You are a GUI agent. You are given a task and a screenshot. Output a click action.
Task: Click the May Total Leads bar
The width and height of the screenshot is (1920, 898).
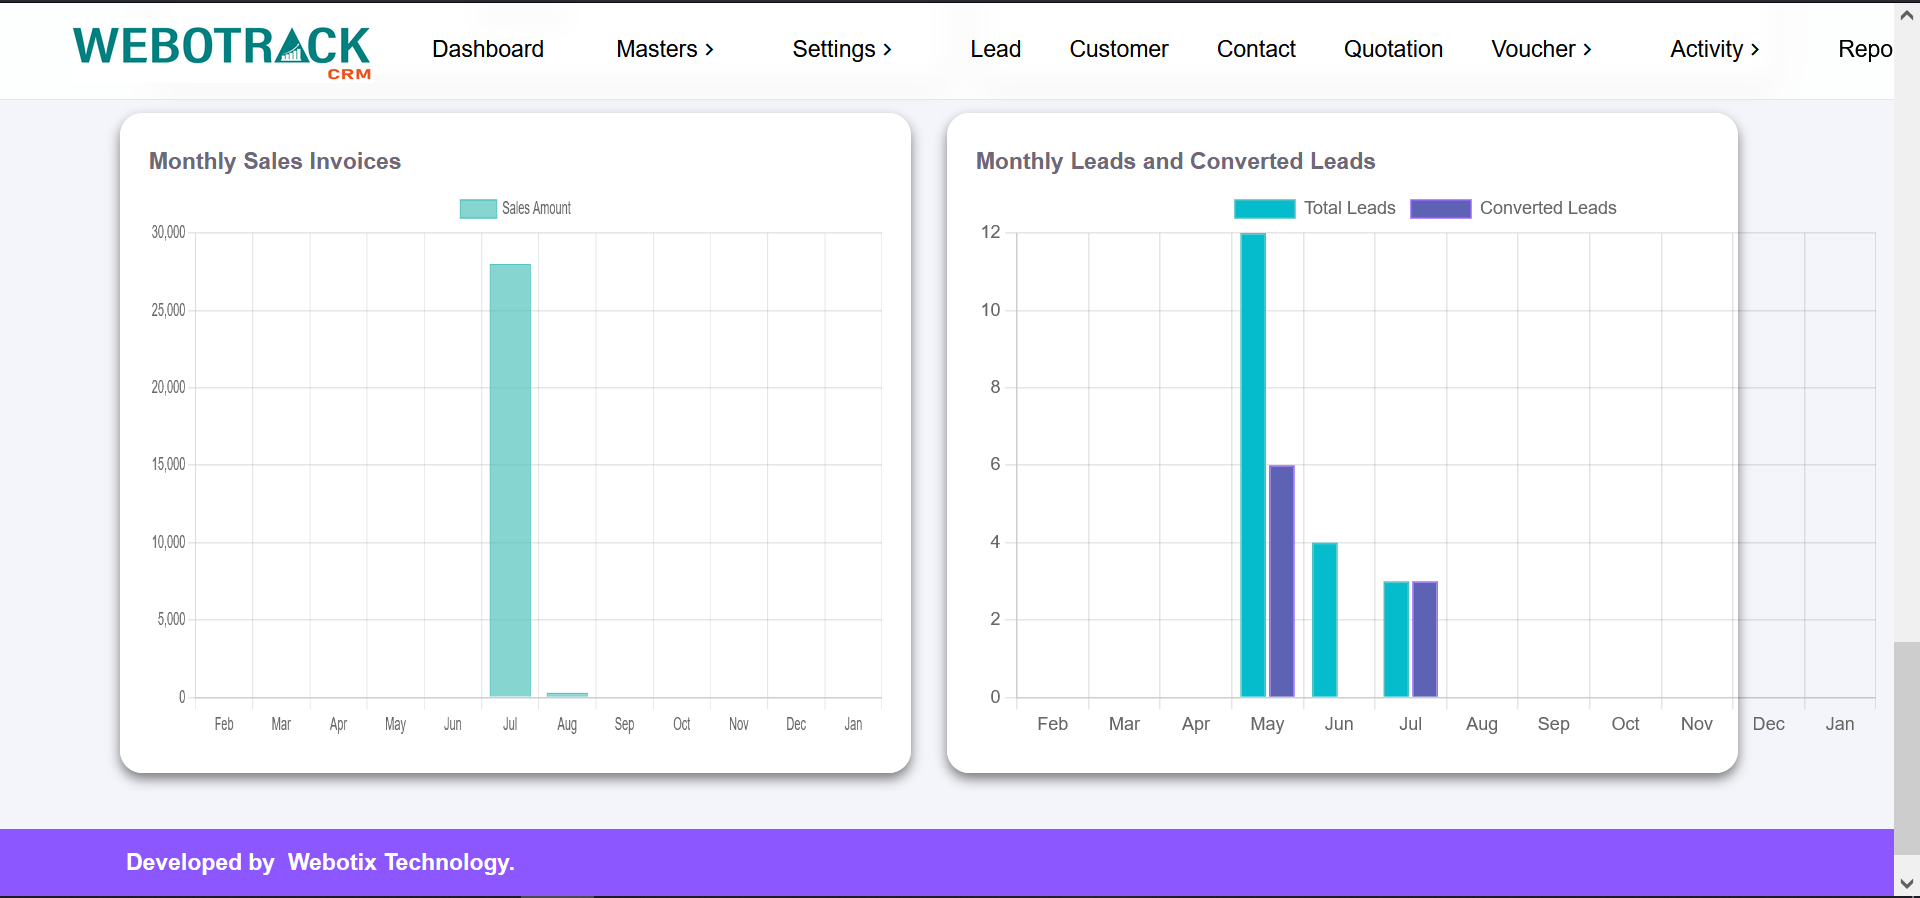point(1253,465)
